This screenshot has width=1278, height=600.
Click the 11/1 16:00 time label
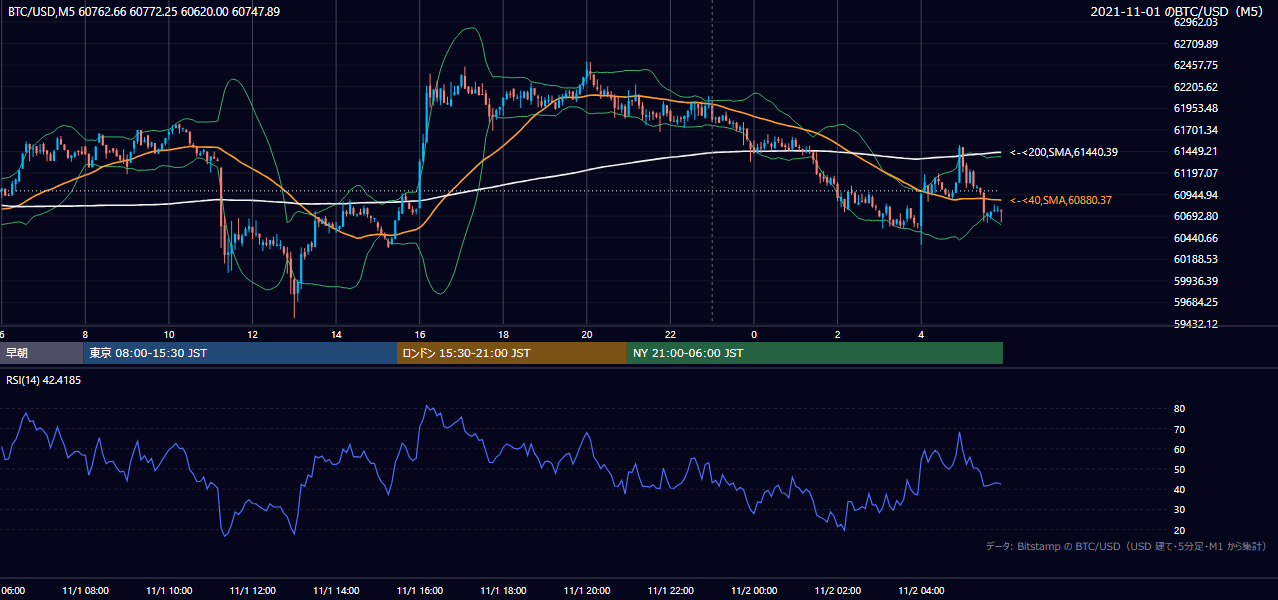click(x=420, y=590)
